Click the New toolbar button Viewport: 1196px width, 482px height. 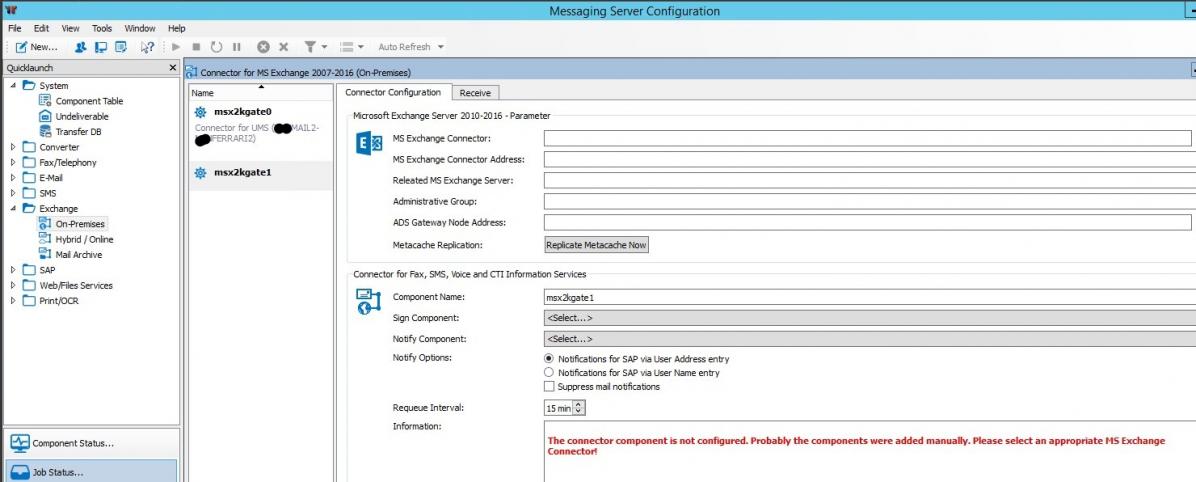coord(36,47)
